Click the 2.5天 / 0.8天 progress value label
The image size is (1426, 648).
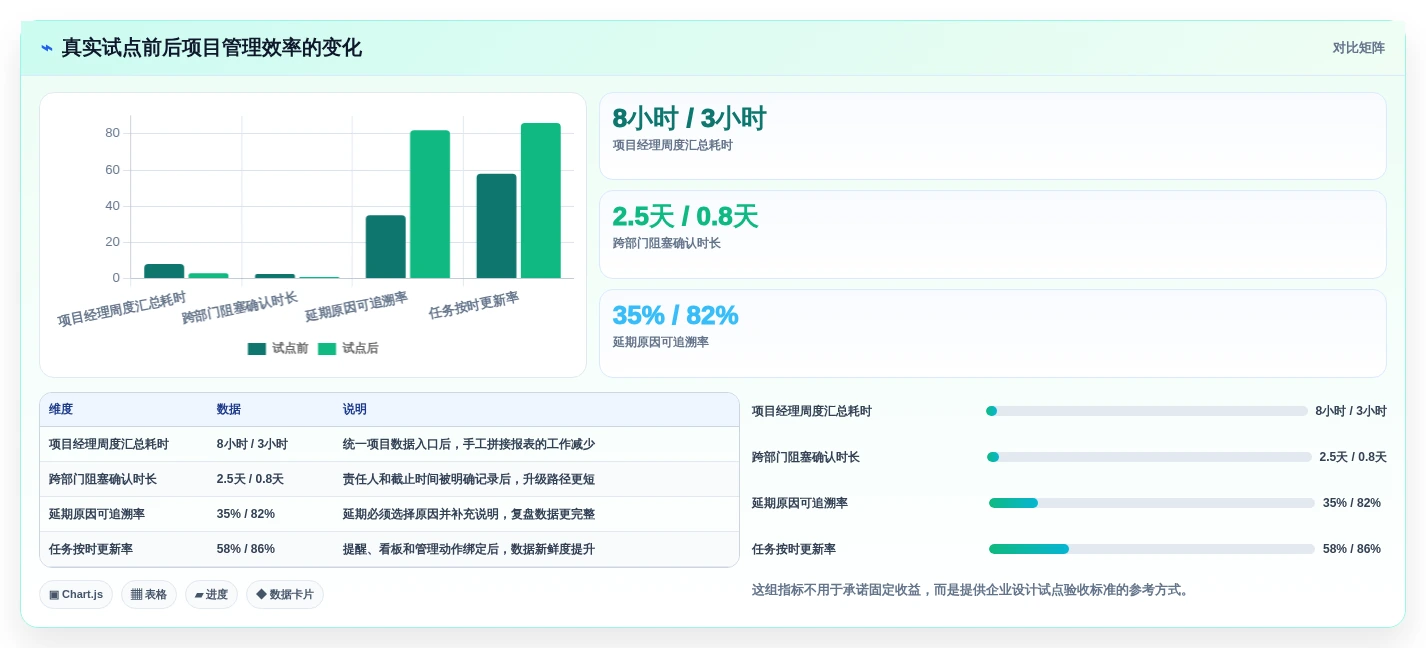pos(1353,457)
